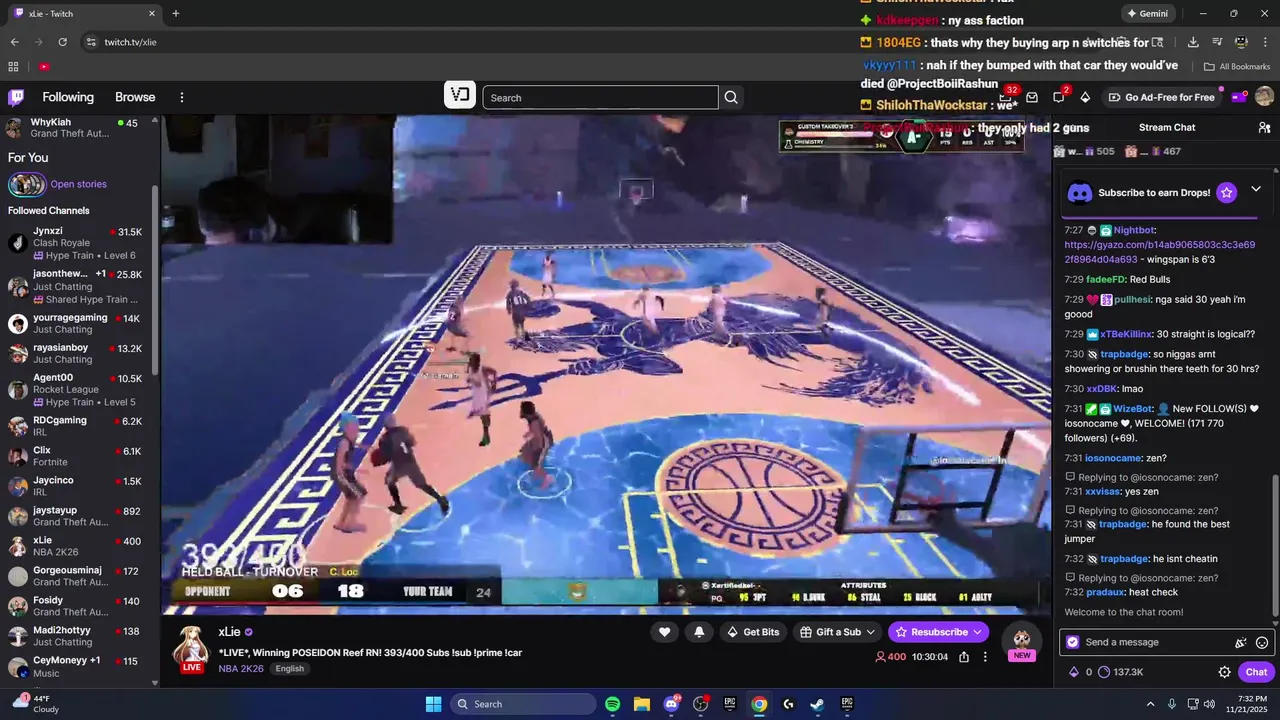1280x720 pixels.
Task: Open the Twitch more options menu
Action: (x=182, y=97)
